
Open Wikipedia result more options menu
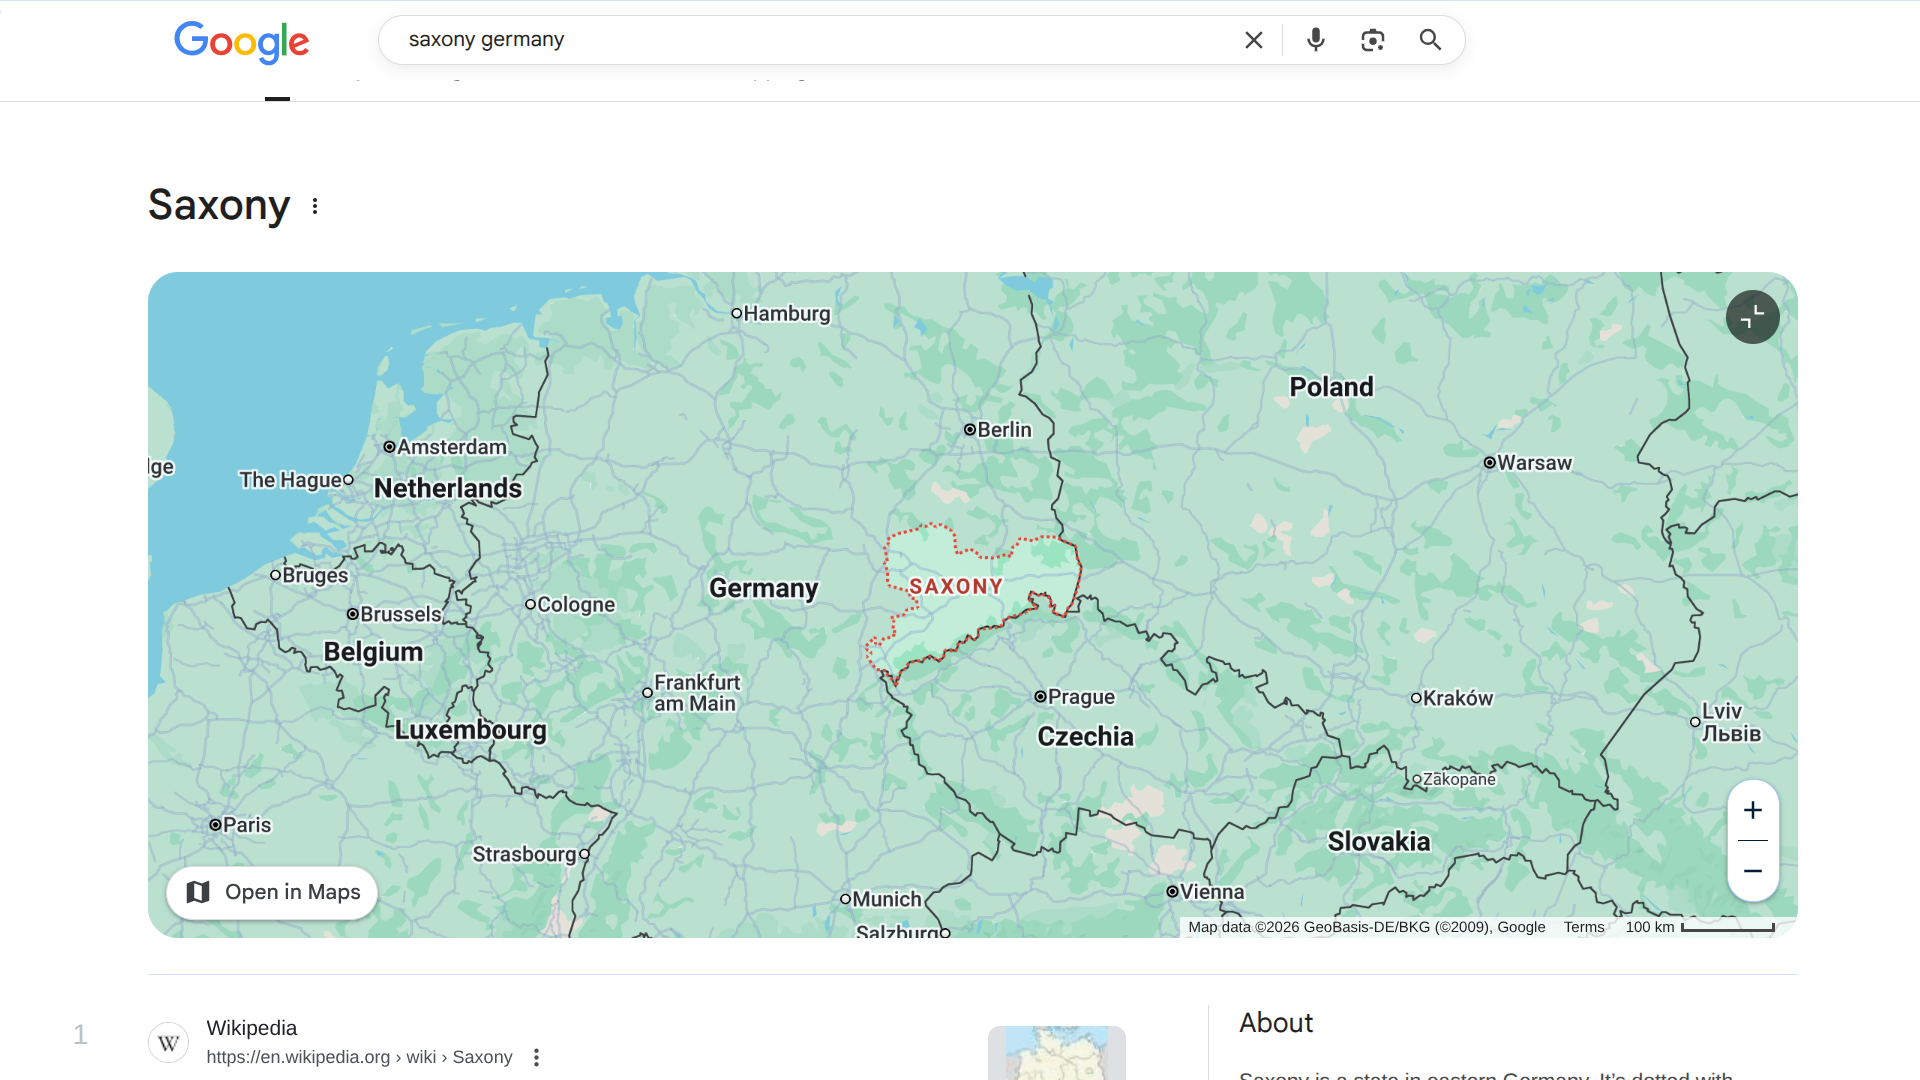[536, 1057]
